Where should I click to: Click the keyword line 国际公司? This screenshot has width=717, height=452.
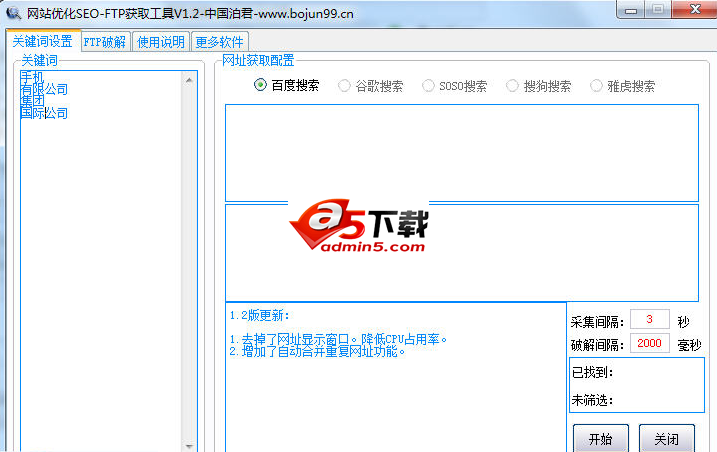44,113
